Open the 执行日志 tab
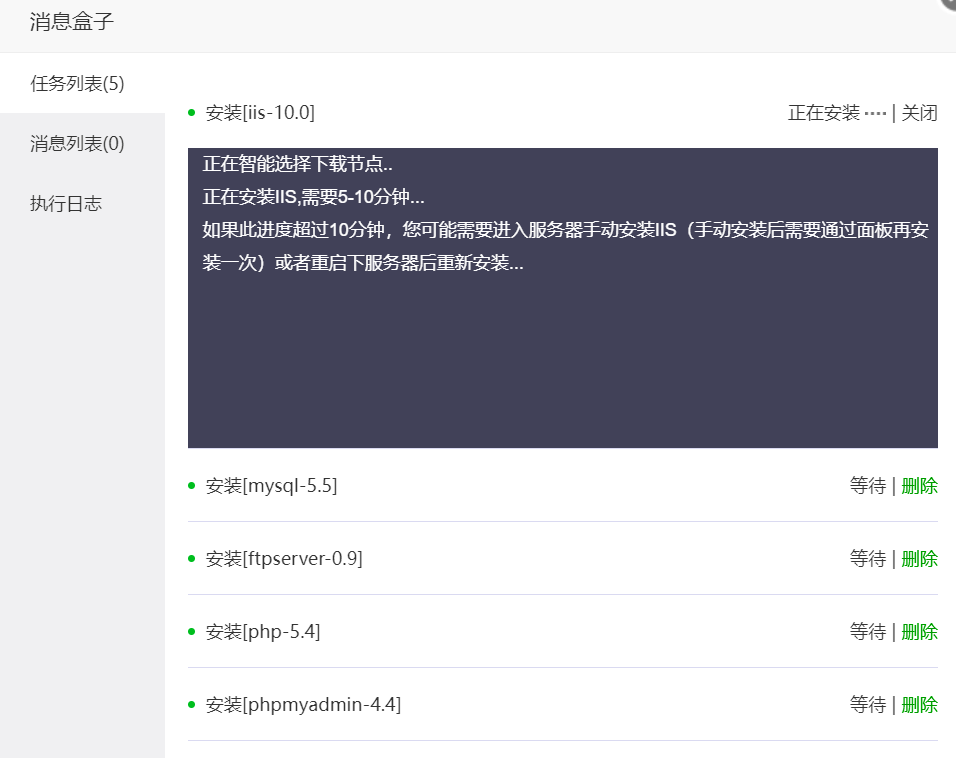This screenshot has height=758, width=956. (82, 204)
